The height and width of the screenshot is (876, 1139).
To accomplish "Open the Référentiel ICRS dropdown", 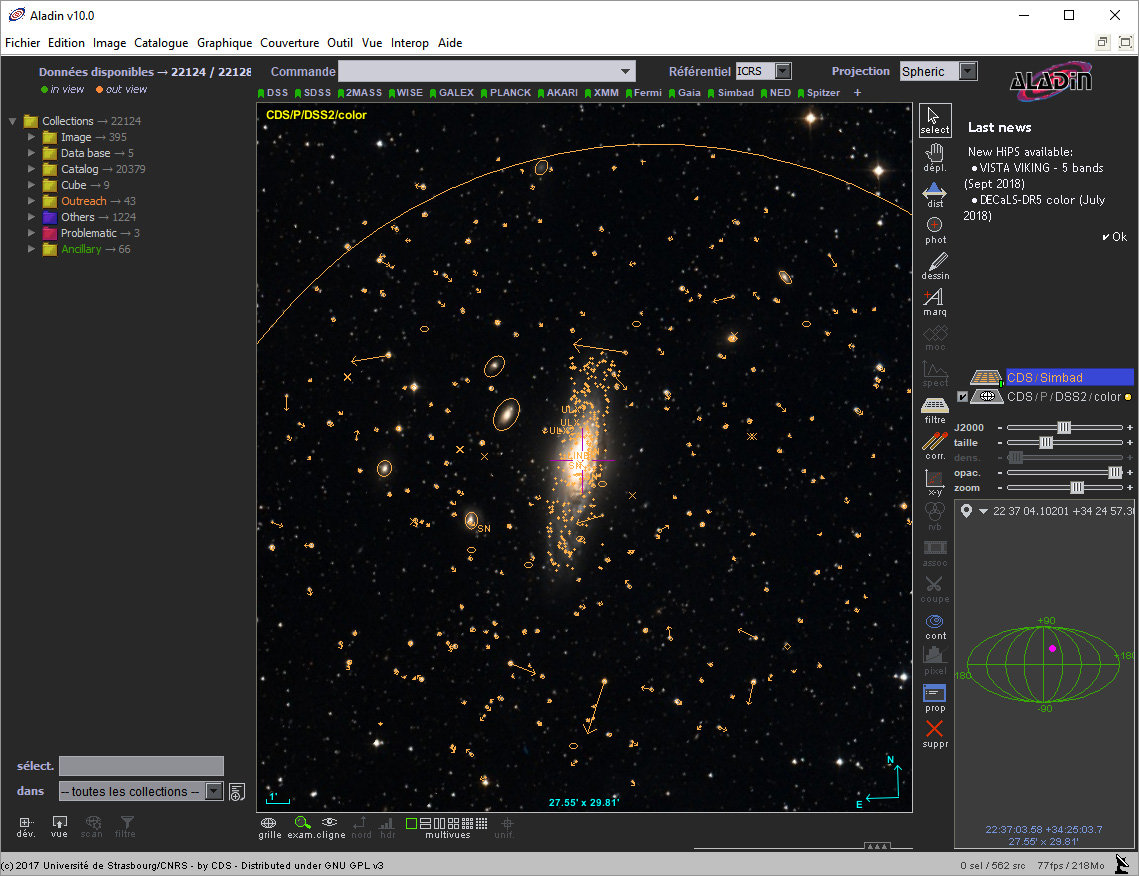I will 782,71.
